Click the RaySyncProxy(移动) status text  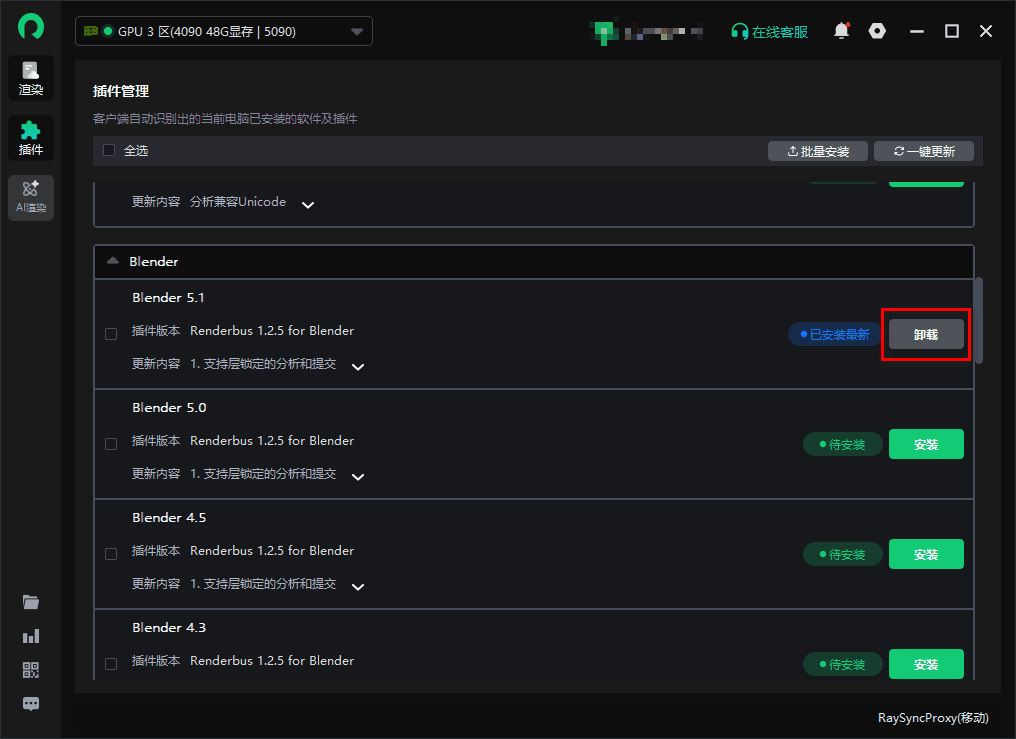[x=933, y=718]
